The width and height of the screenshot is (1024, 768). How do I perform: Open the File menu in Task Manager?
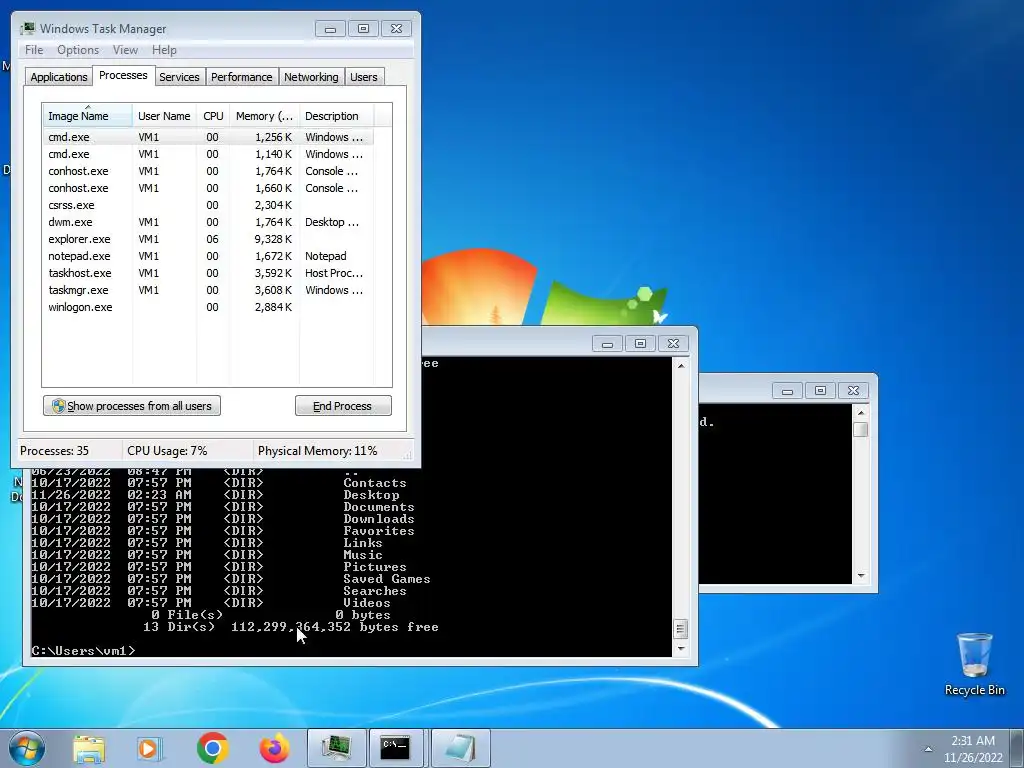(34, 50)
